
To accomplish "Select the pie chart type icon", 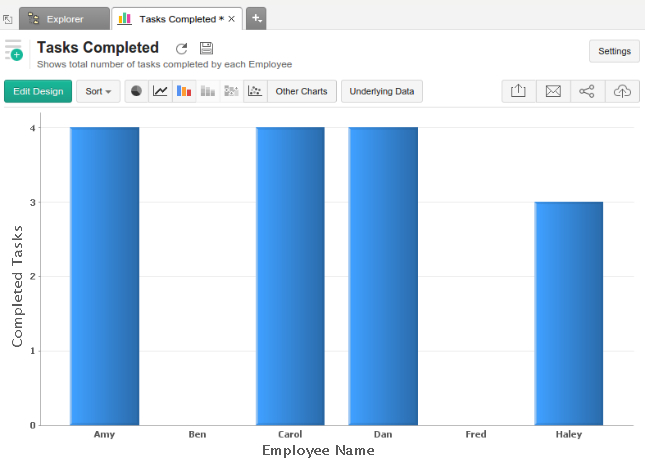I will 136,91.
